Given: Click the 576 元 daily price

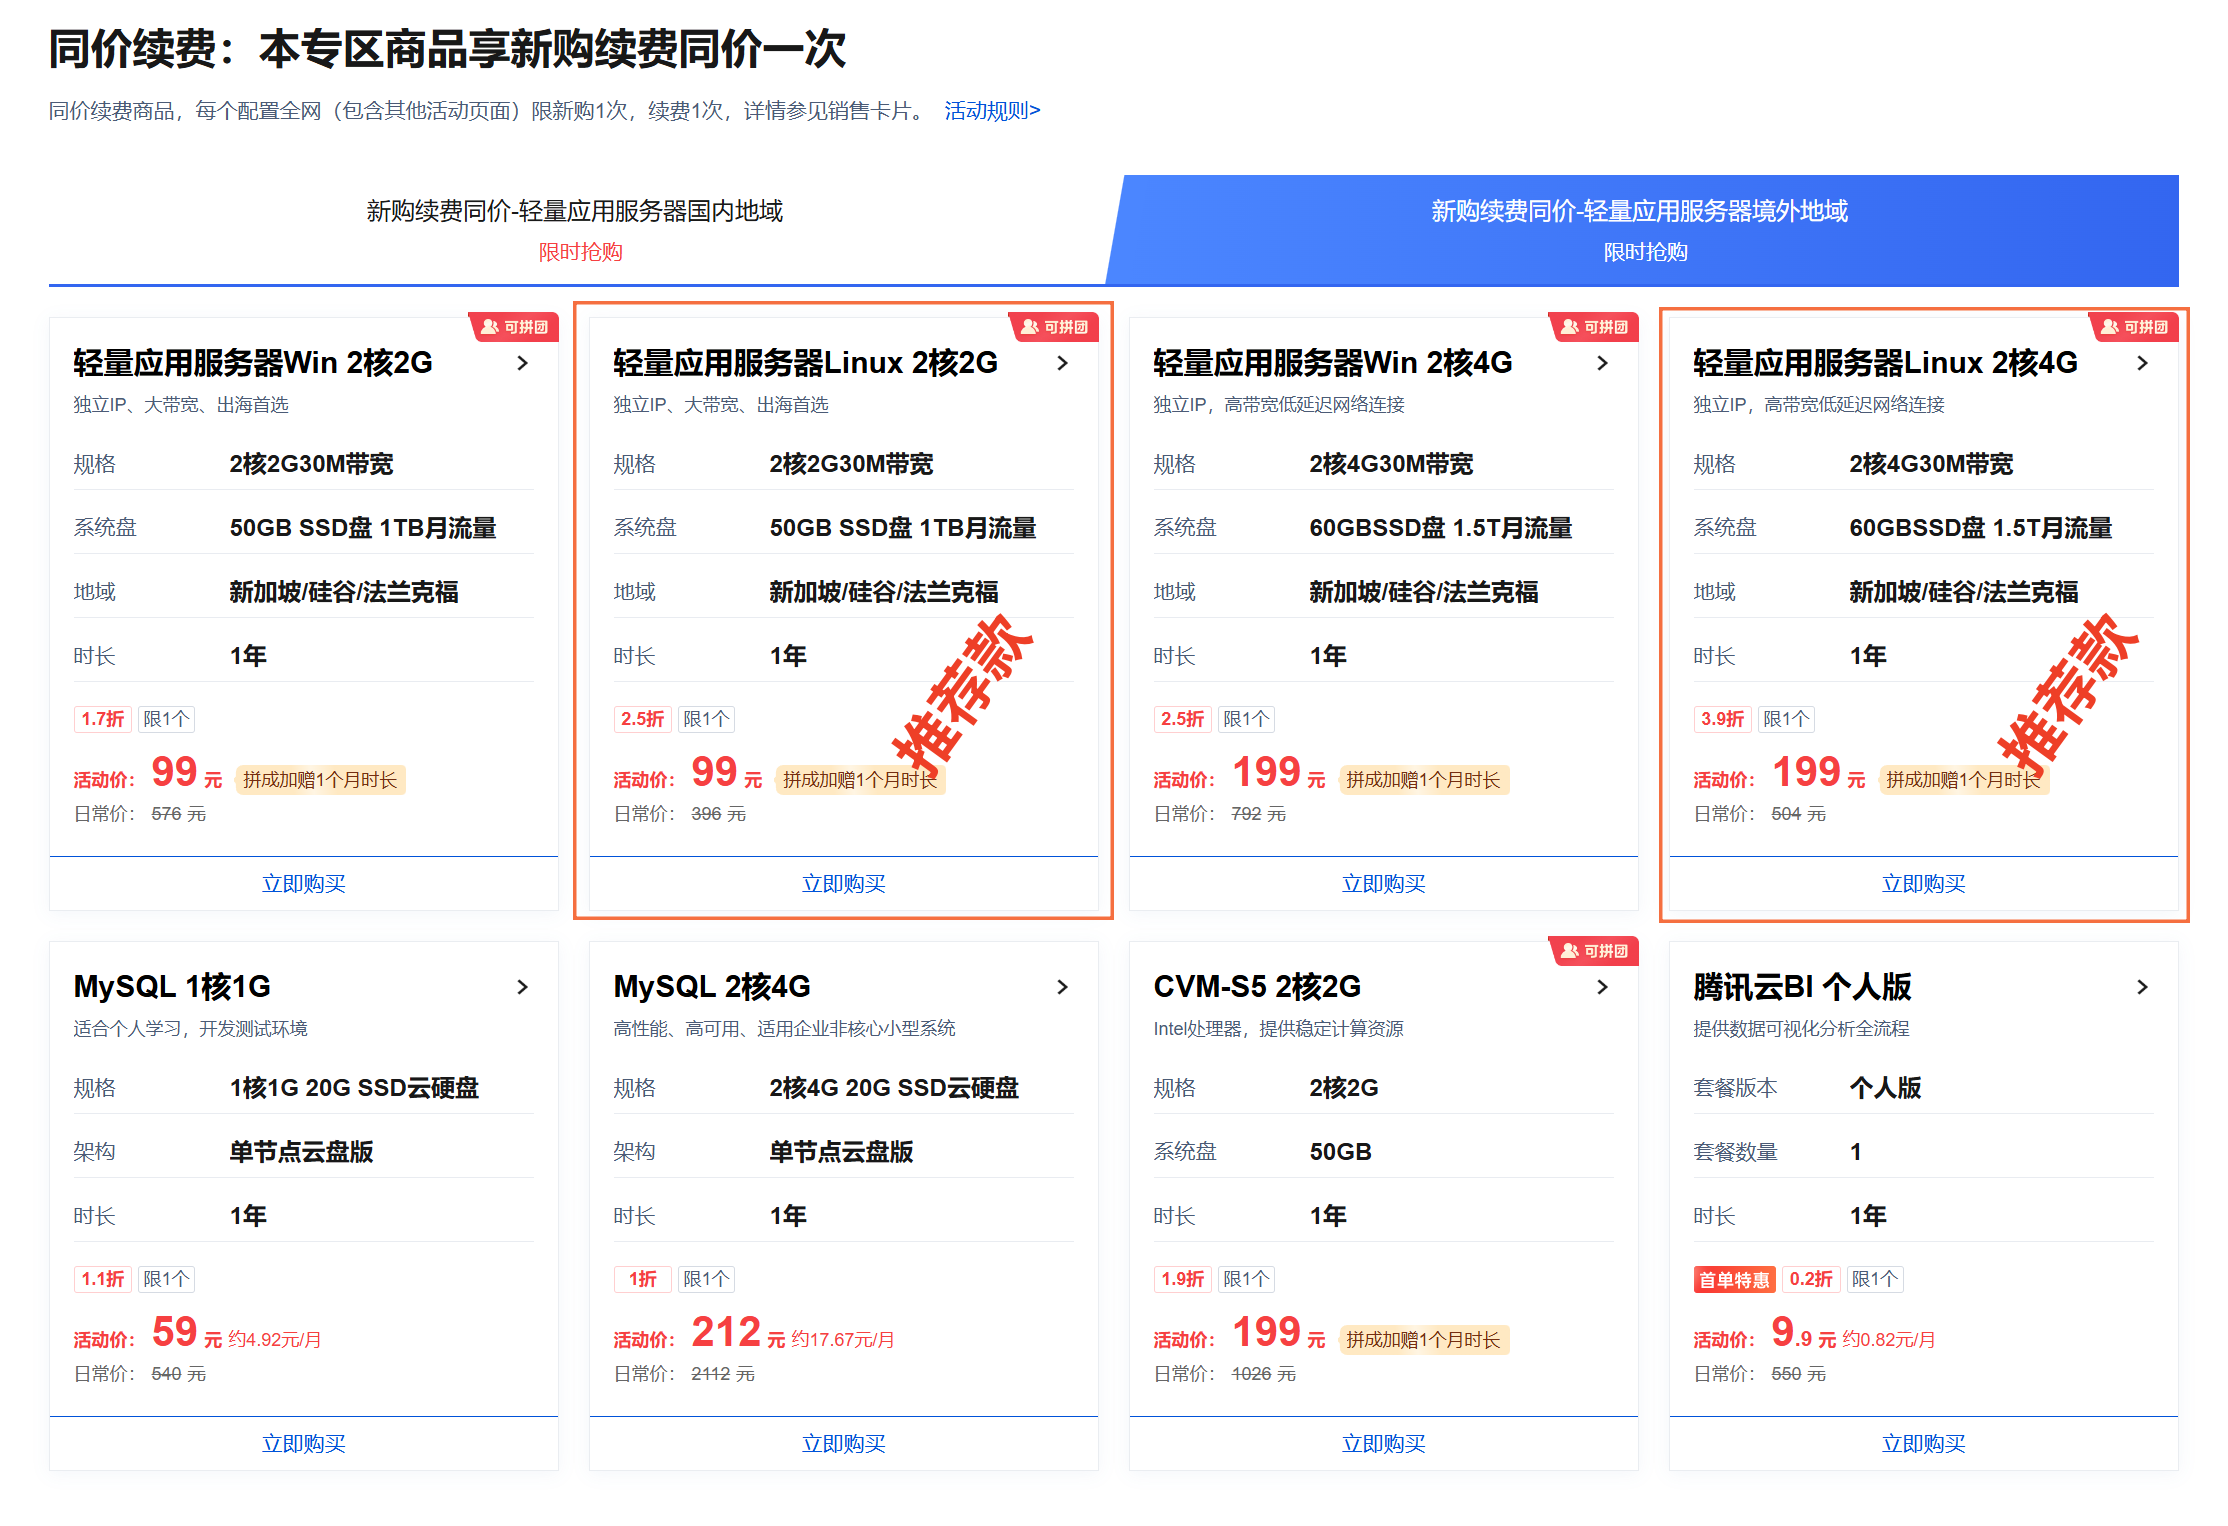Looking at the screenshot, I should (x=179, y=814).
